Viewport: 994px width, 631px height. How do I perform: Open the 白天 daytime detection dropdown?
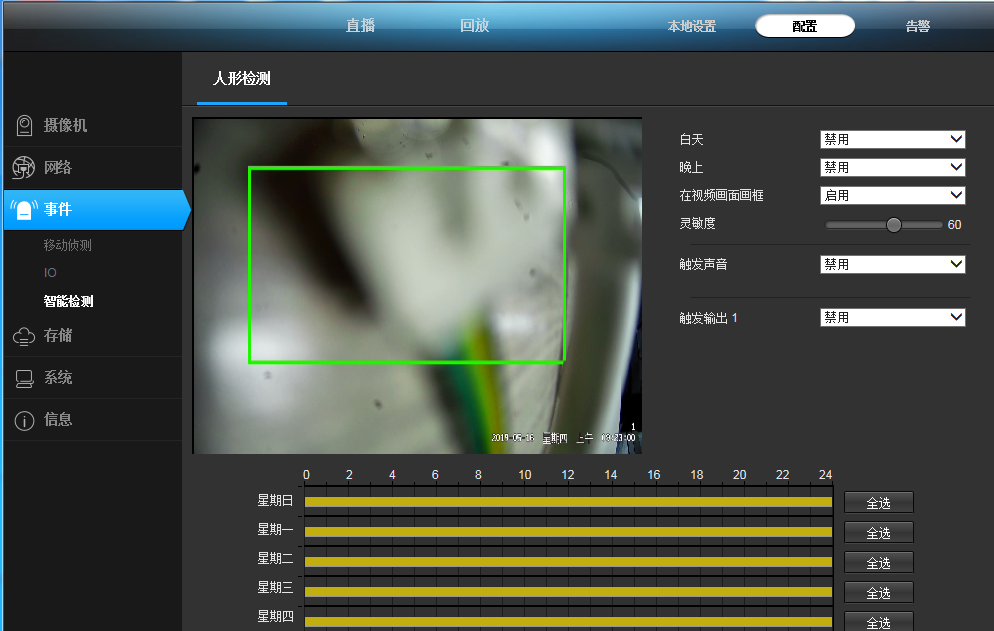(891, 139)
